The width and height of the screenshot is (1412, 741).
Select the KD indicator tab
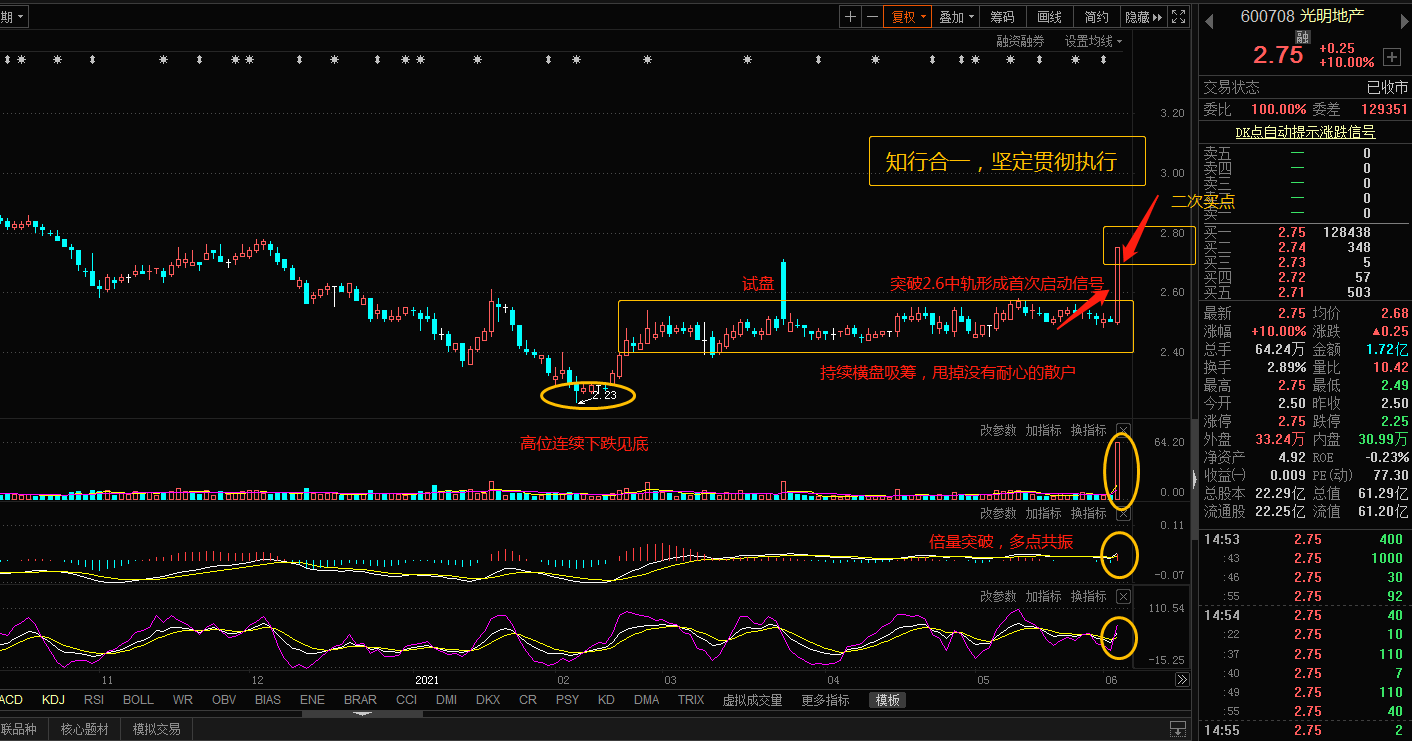[606, 700]
